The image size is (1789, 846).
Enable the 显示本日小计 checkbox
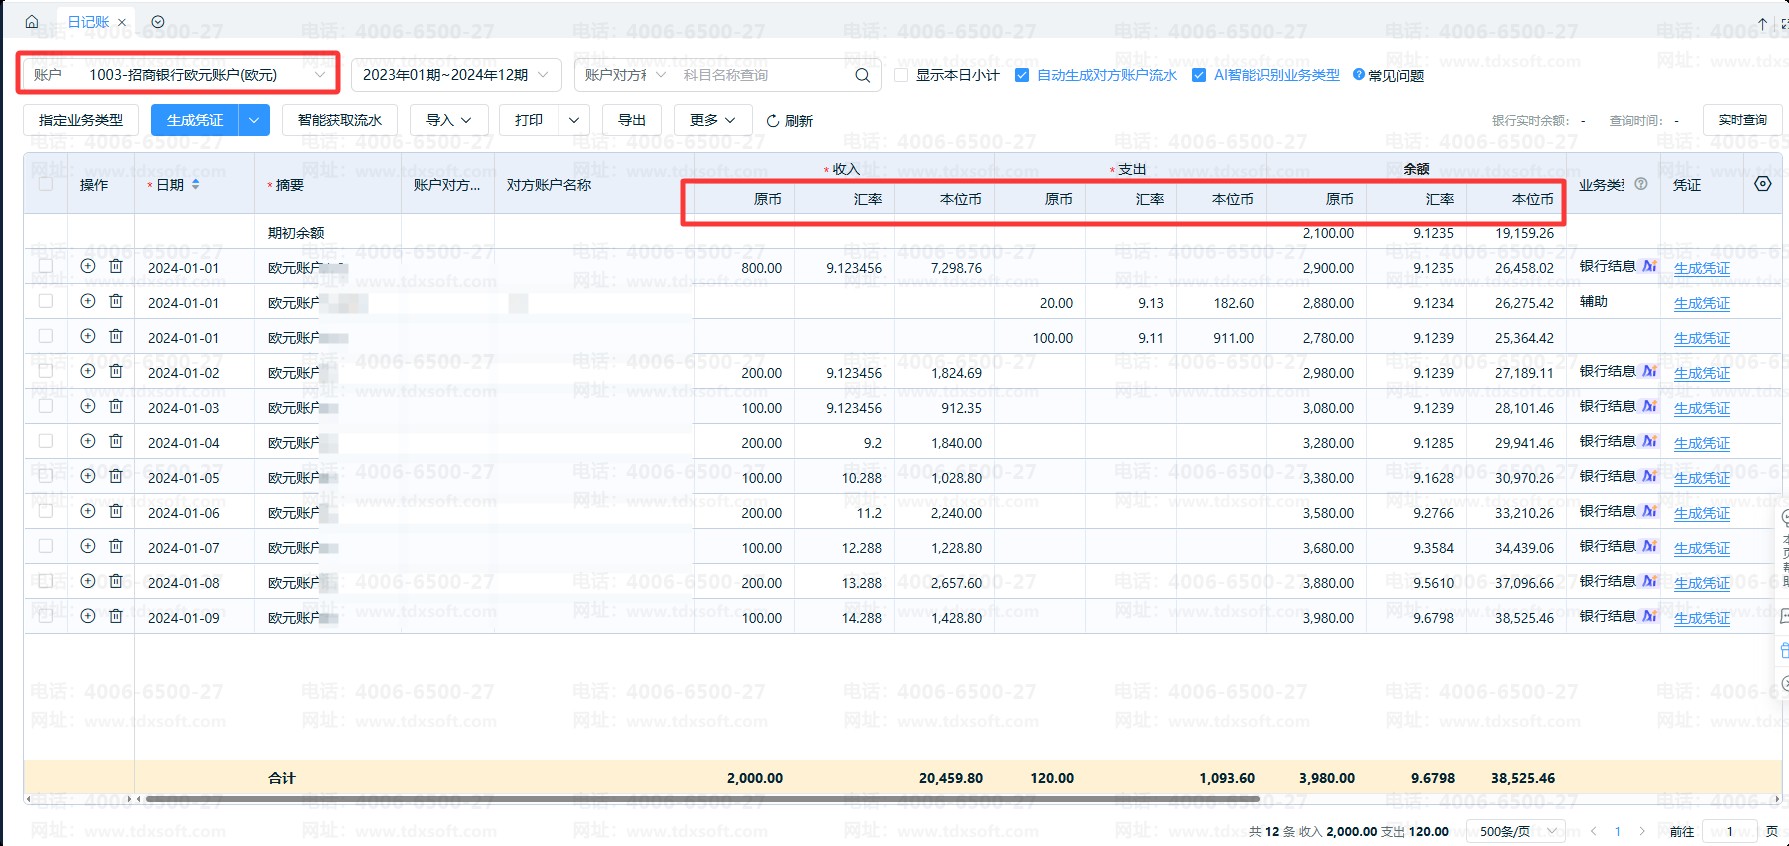point(901,75)
